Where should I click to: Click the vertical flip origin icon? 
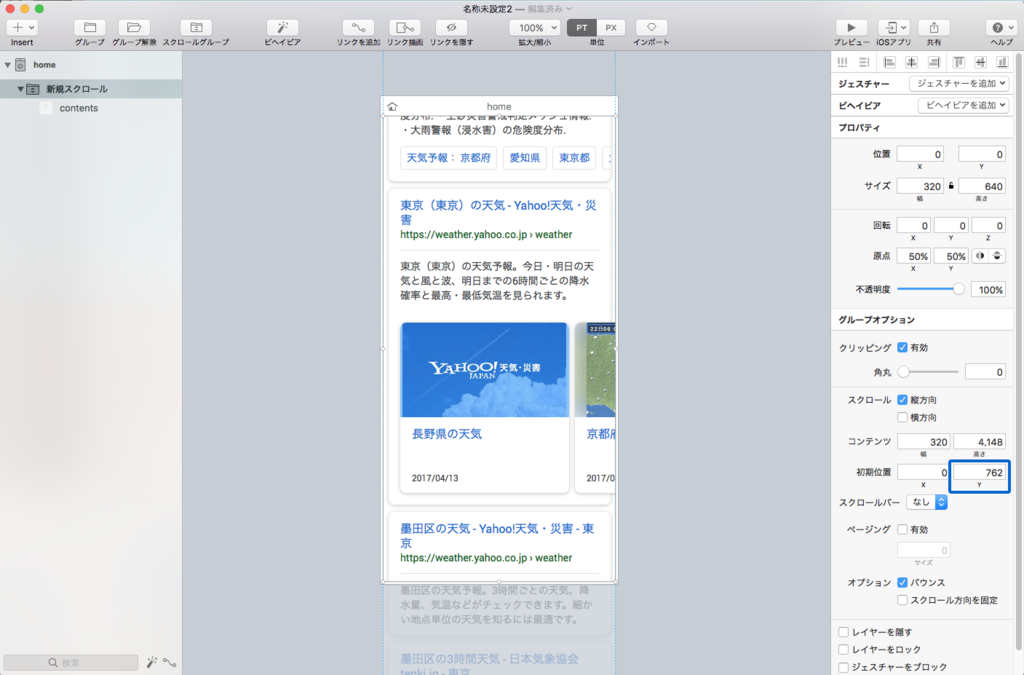(997, 256)
